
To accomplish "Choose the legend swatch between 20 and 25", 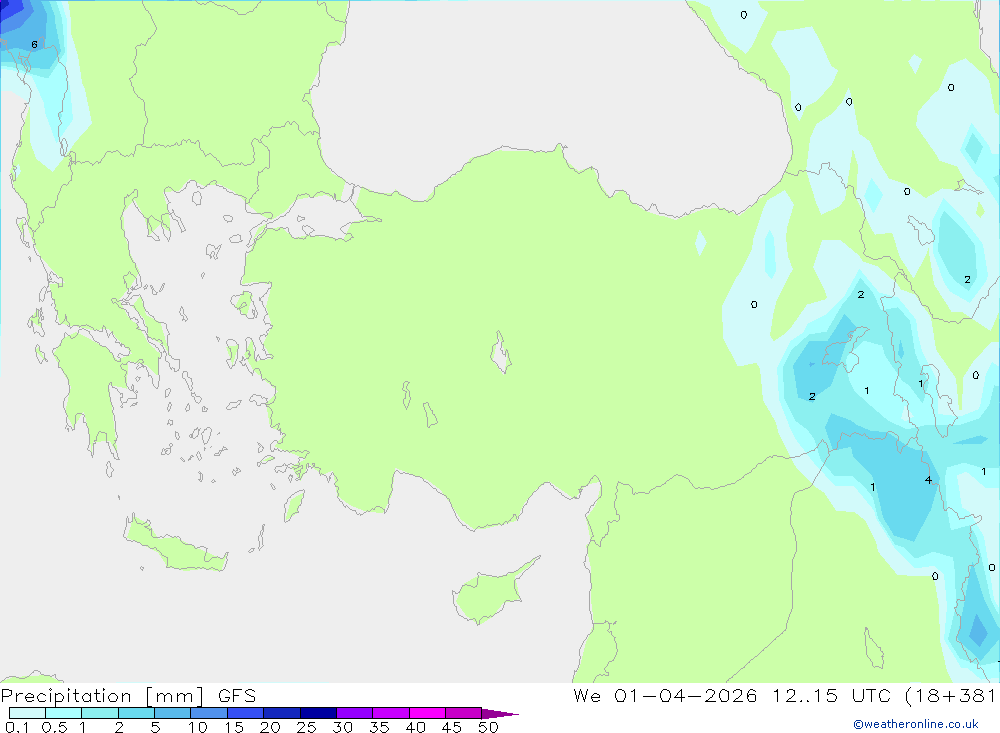I will coord(282,713).
